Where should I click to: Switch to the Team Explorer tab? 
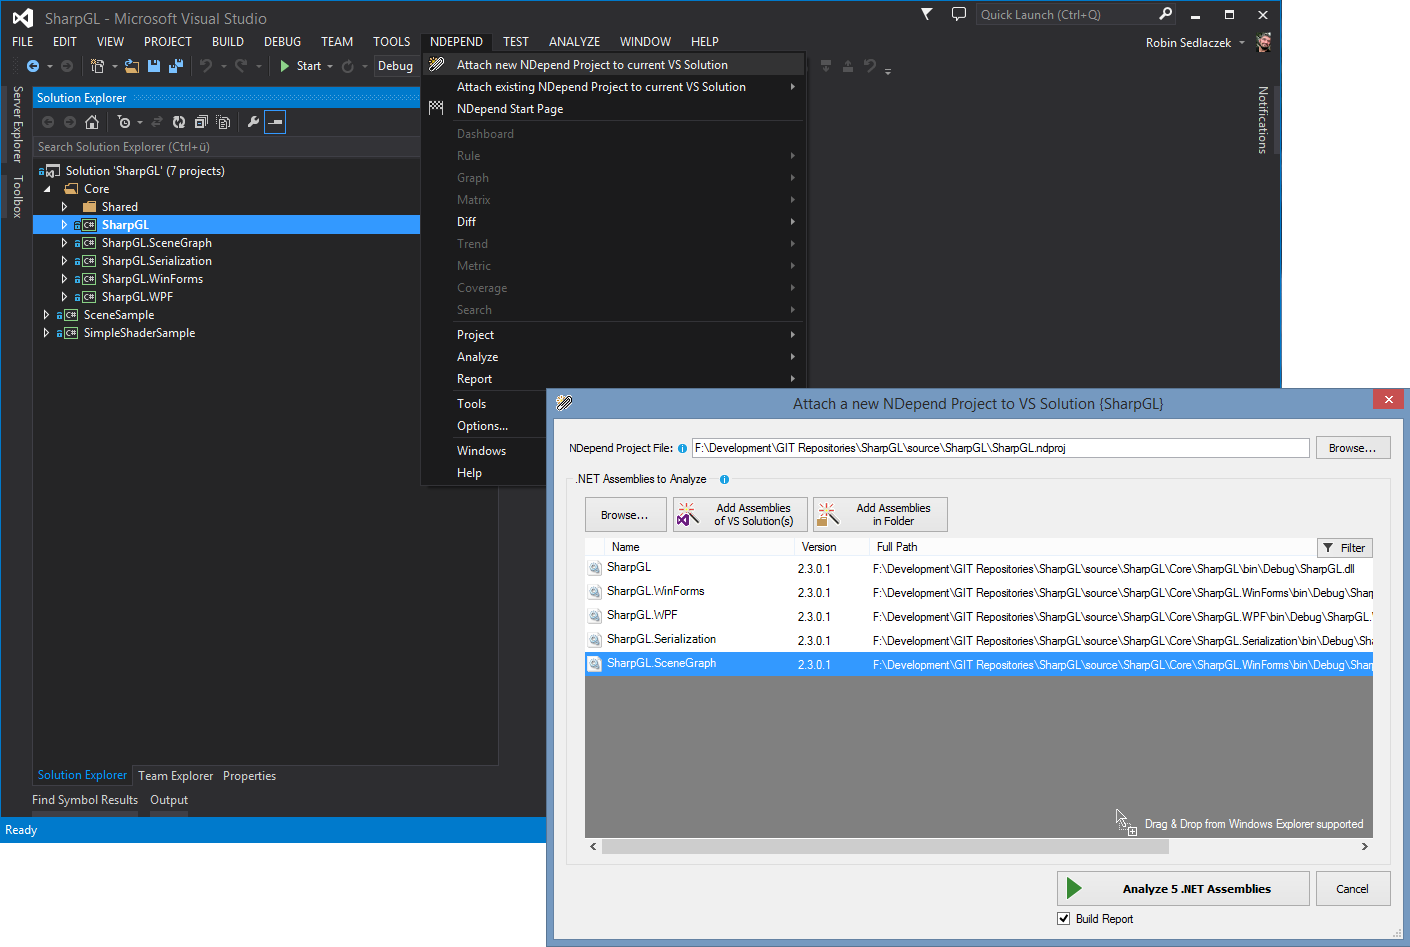pyautogui.click(x=175, y=776)
